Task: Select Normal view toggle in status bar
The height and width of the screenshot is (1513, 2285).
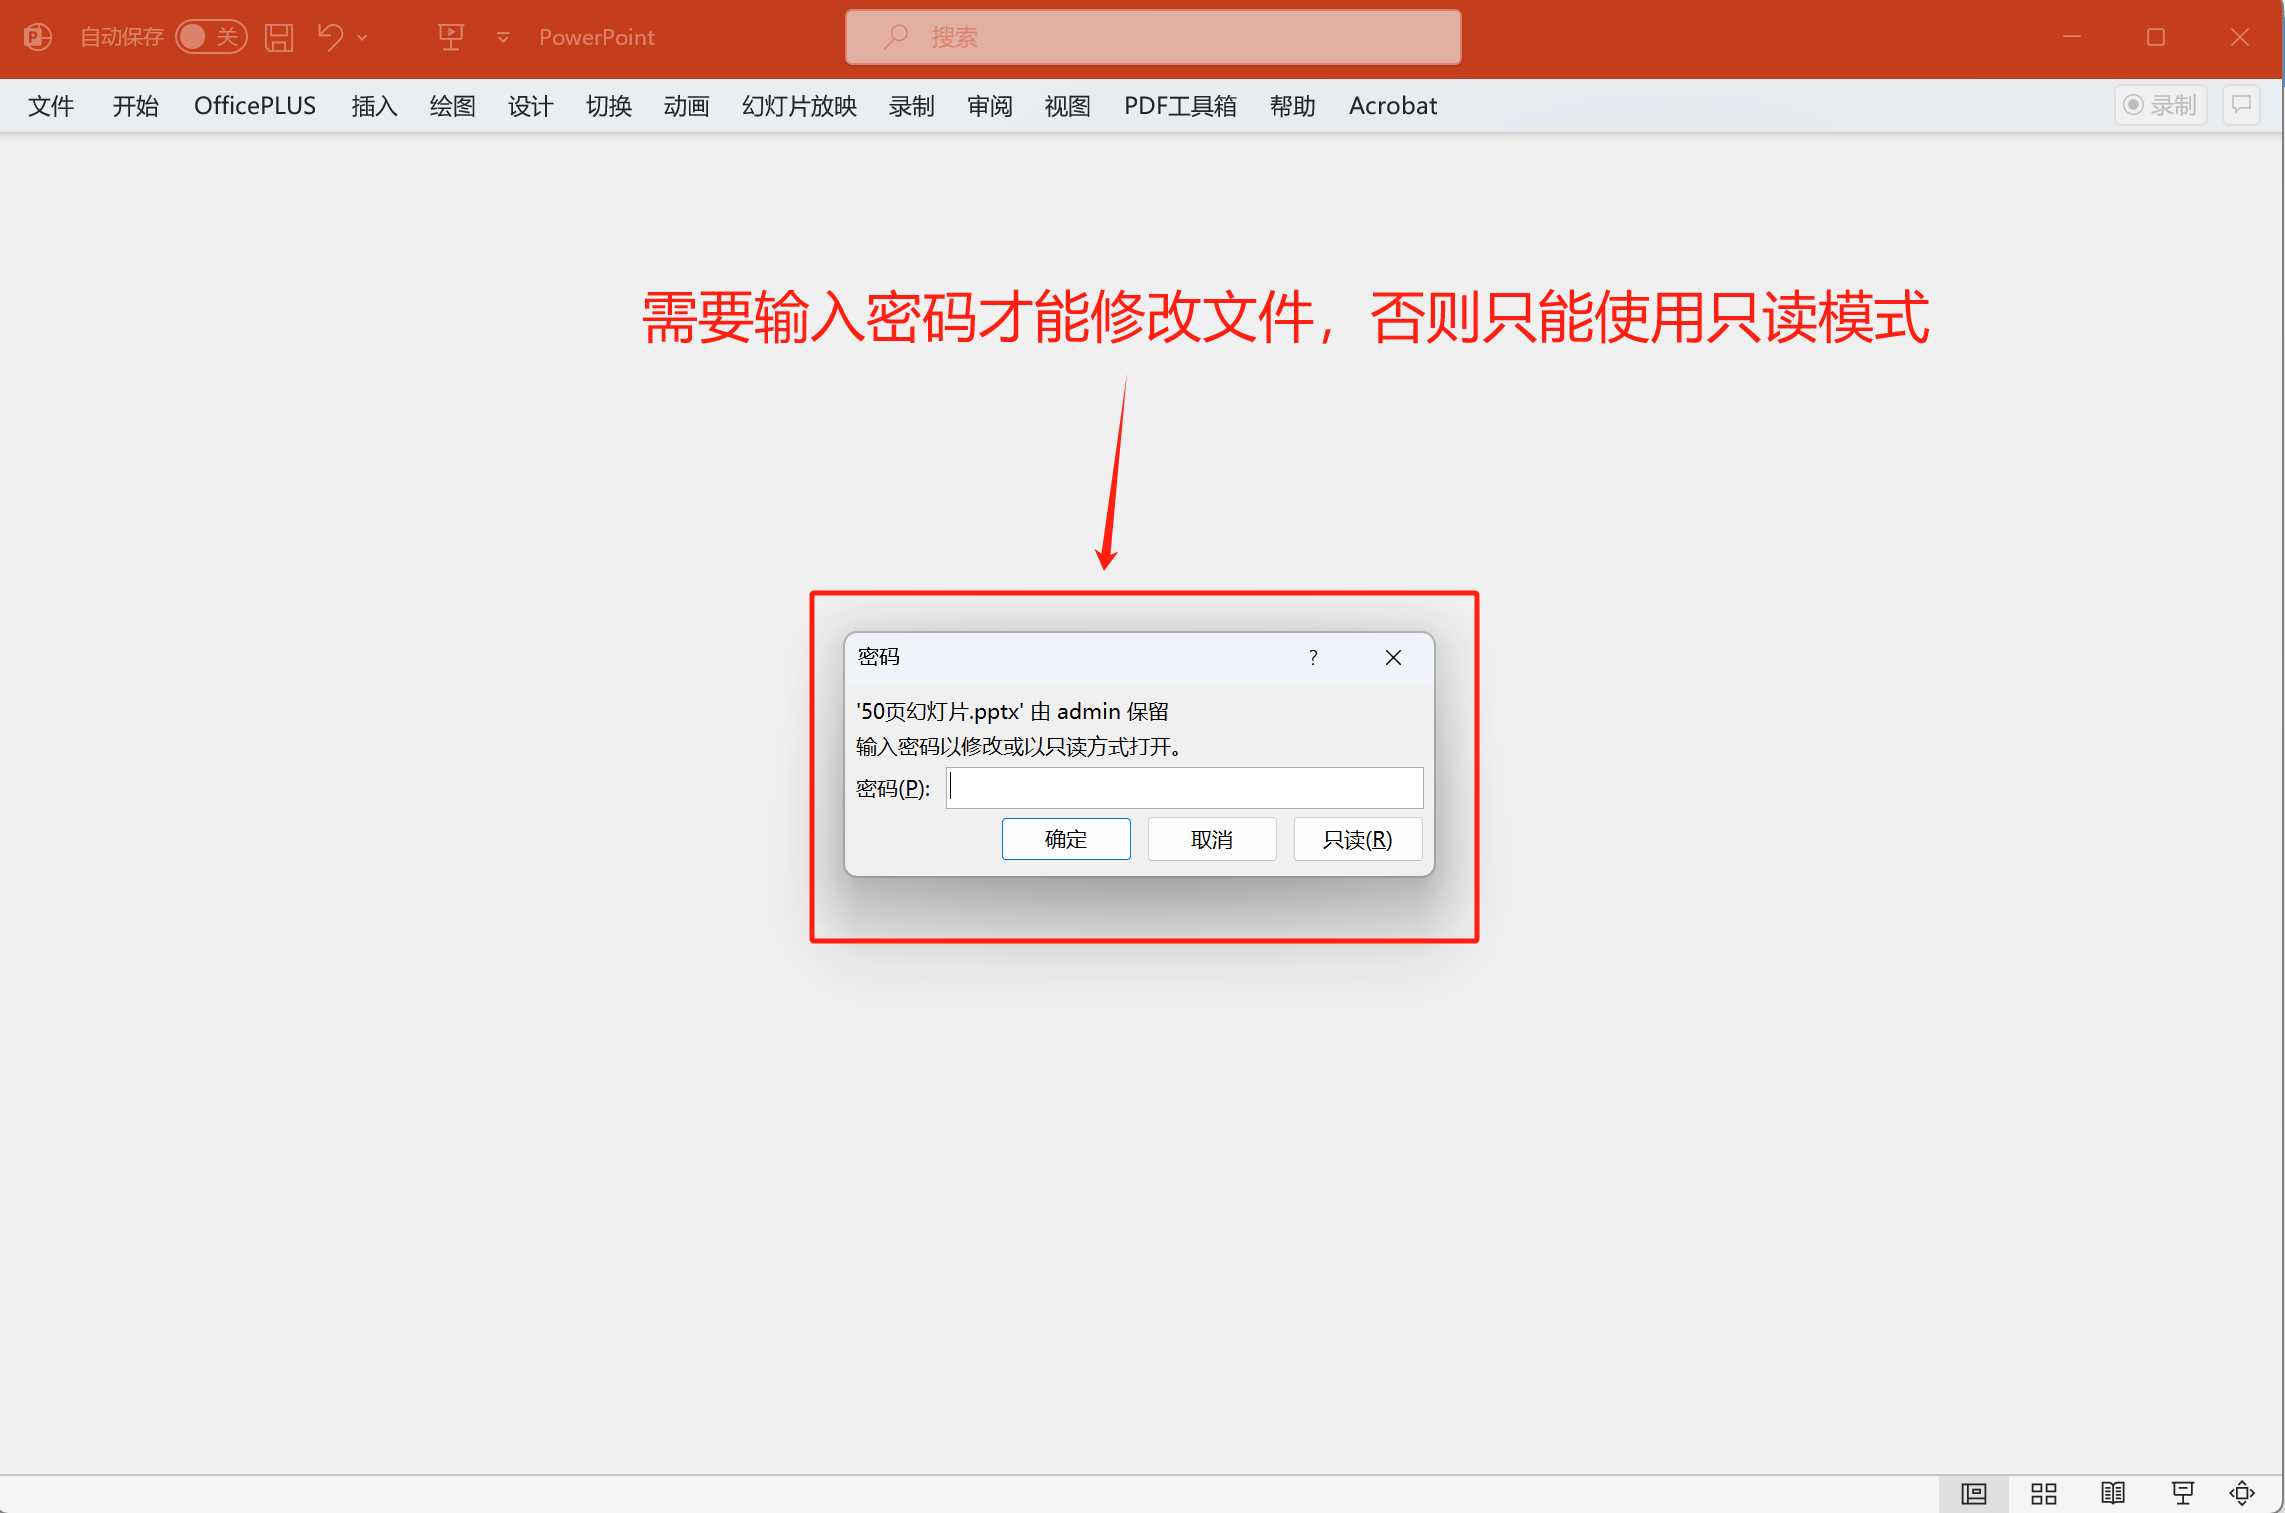Action: click(1974, 1493)
